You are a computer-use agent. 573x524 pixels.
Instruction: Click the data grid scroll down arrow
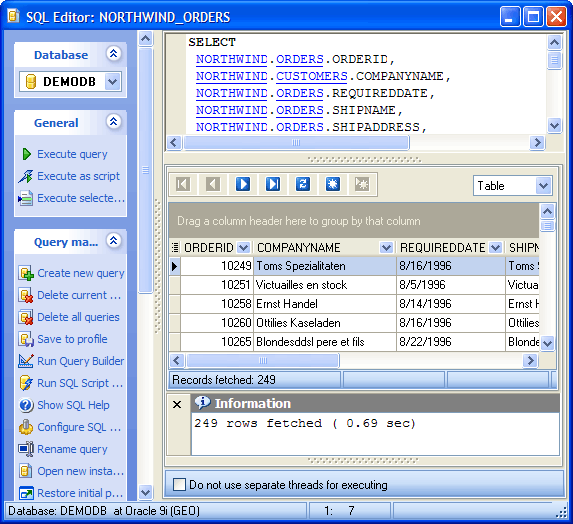[x=547, y=343]
